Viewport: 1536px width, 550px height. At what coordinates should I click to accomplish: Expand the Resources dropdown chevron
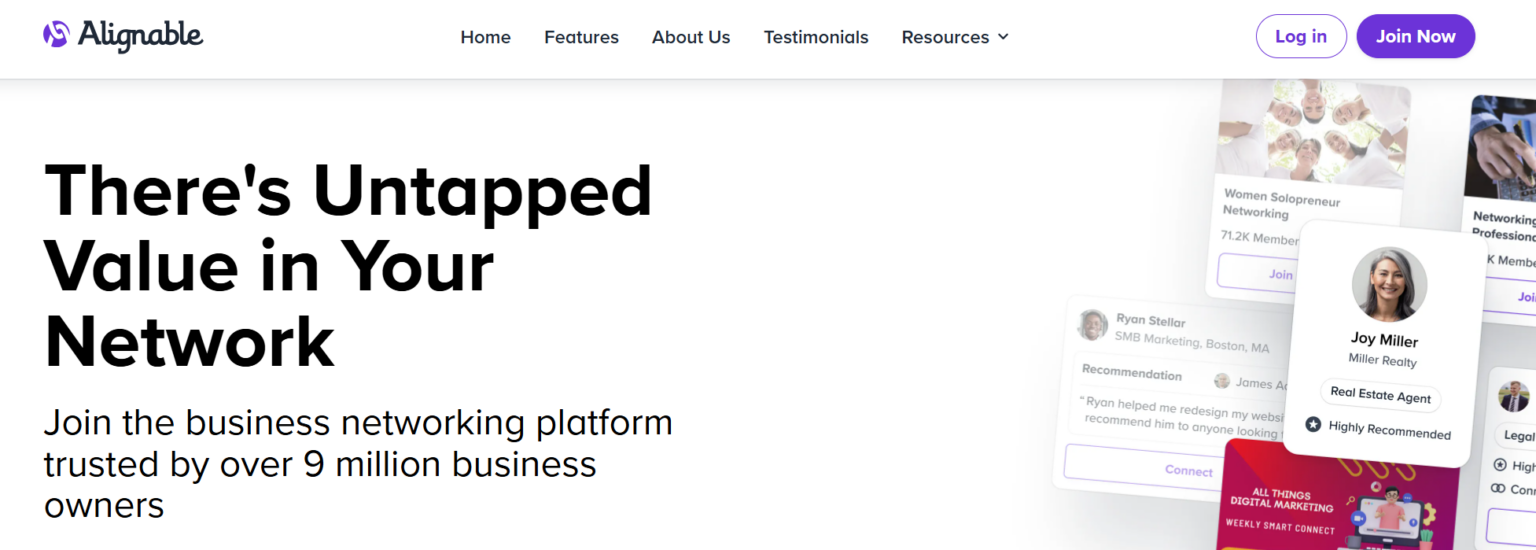click(x=1003, y=37)
